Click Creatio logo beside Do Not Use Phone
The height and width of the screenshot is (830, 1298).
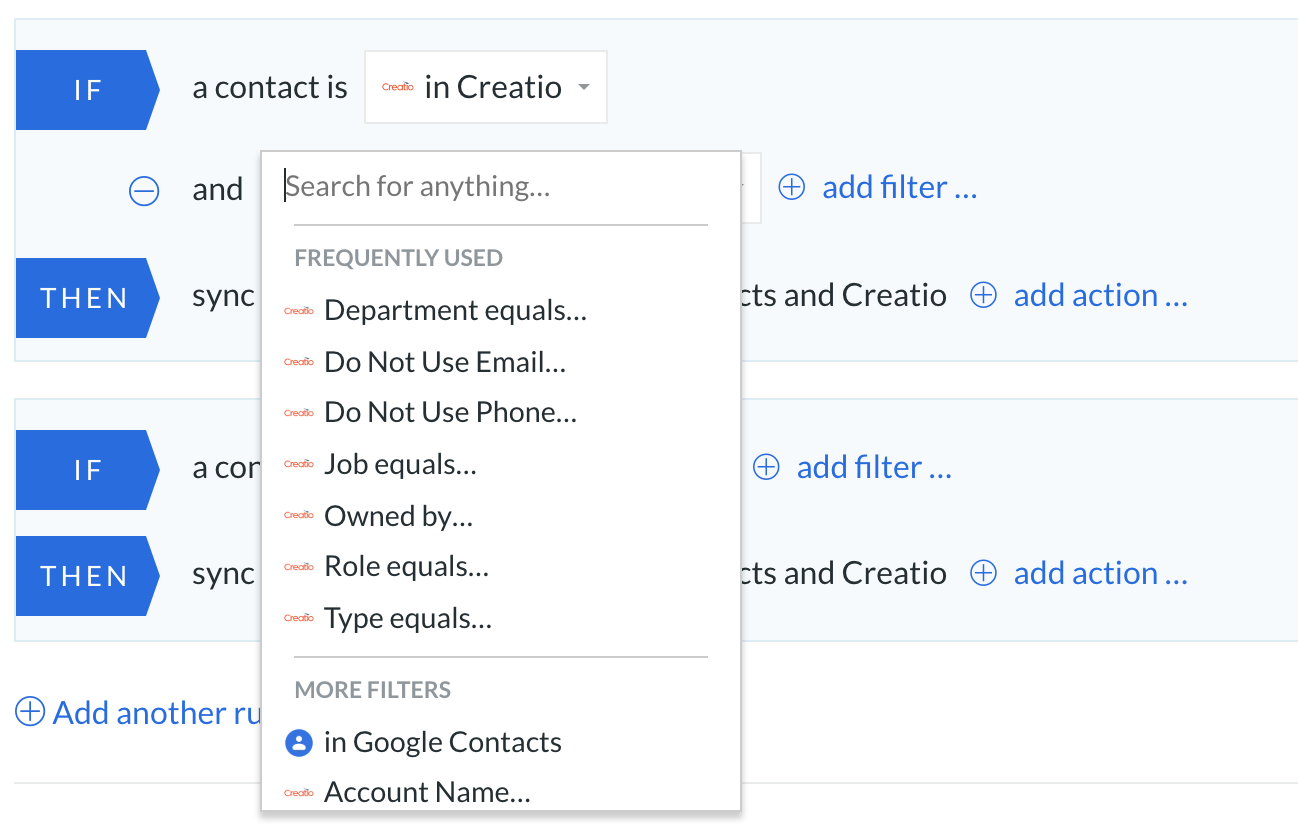(x=299, y=412)
